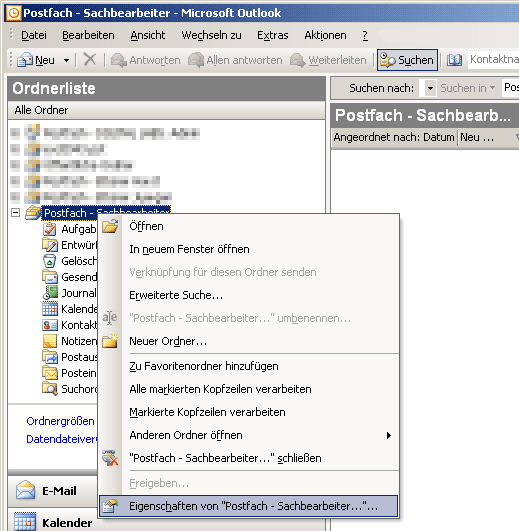The image size is (519, 531).
Task: Click Angeordnet nach: Datum column header
Action: point(394,137)
